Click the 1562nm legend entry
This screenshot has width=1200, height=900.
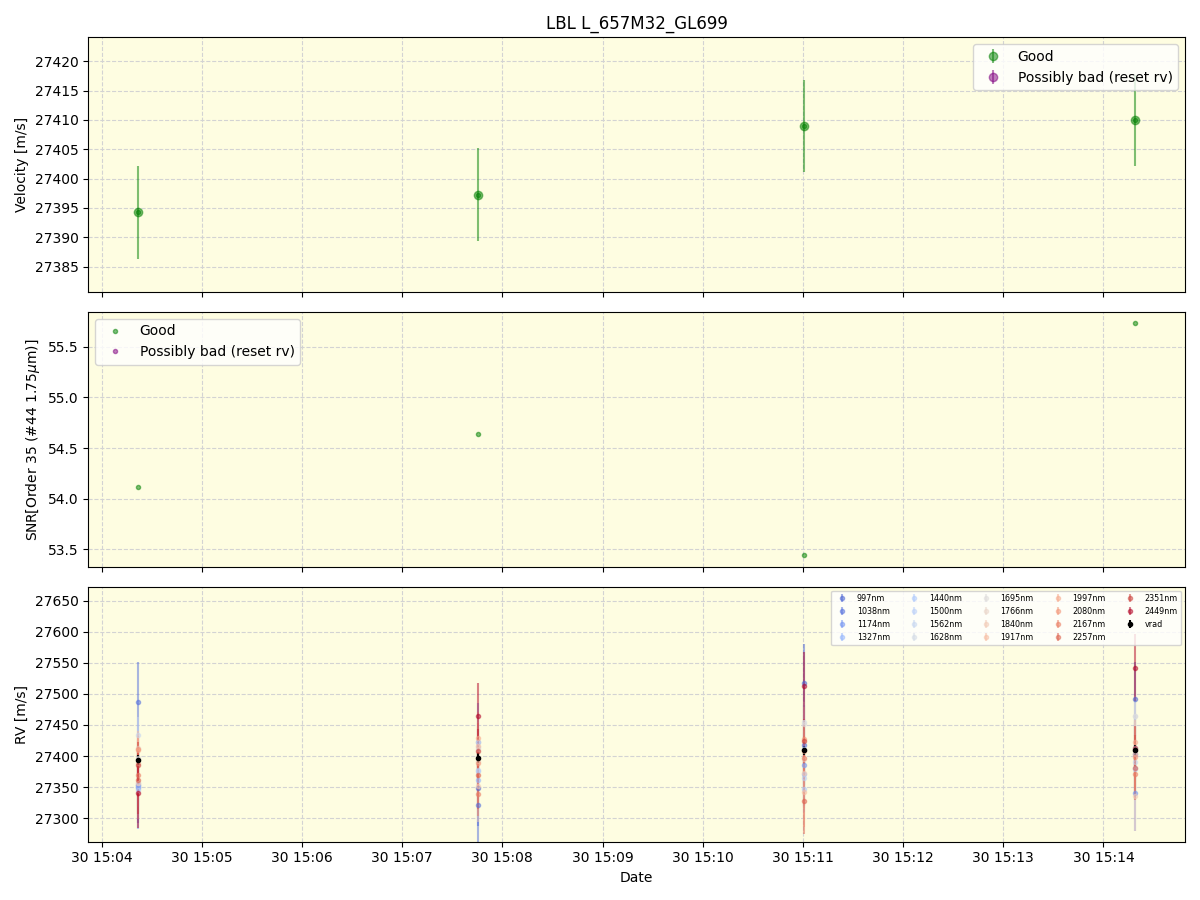pyautogui.click(x=936, y=624)
